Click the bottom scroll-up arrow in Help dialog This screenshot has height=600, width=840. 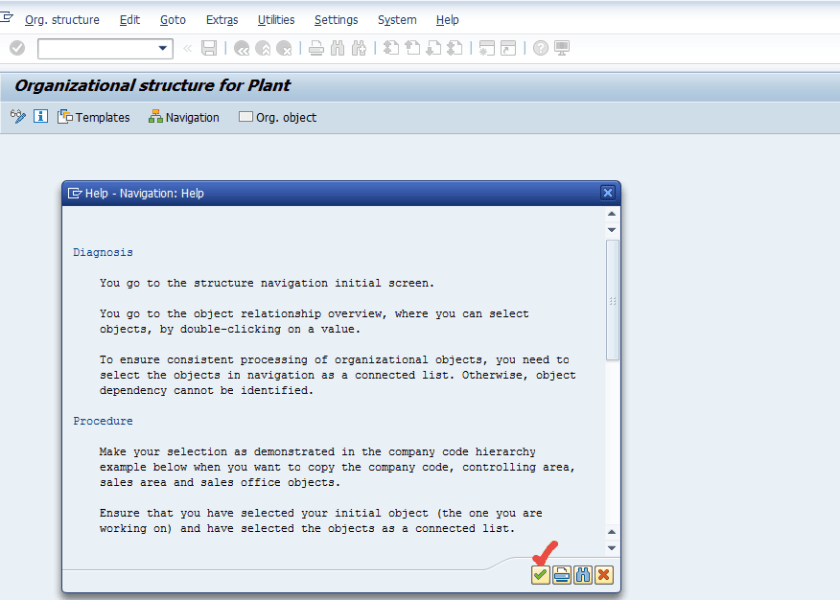click(612, 532)
